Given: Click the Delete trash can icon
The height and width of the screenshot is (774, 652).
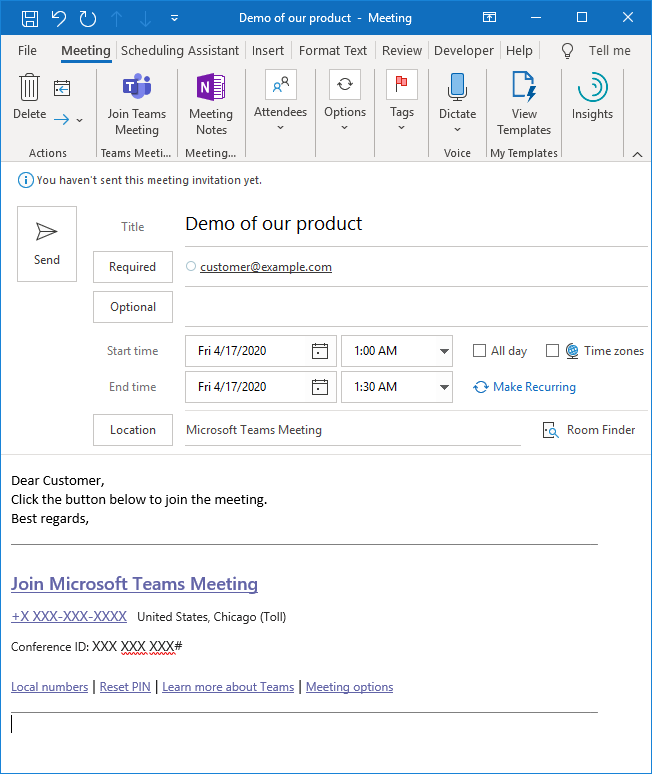Looking at the screenshot, I should click(x=30, y=89).
